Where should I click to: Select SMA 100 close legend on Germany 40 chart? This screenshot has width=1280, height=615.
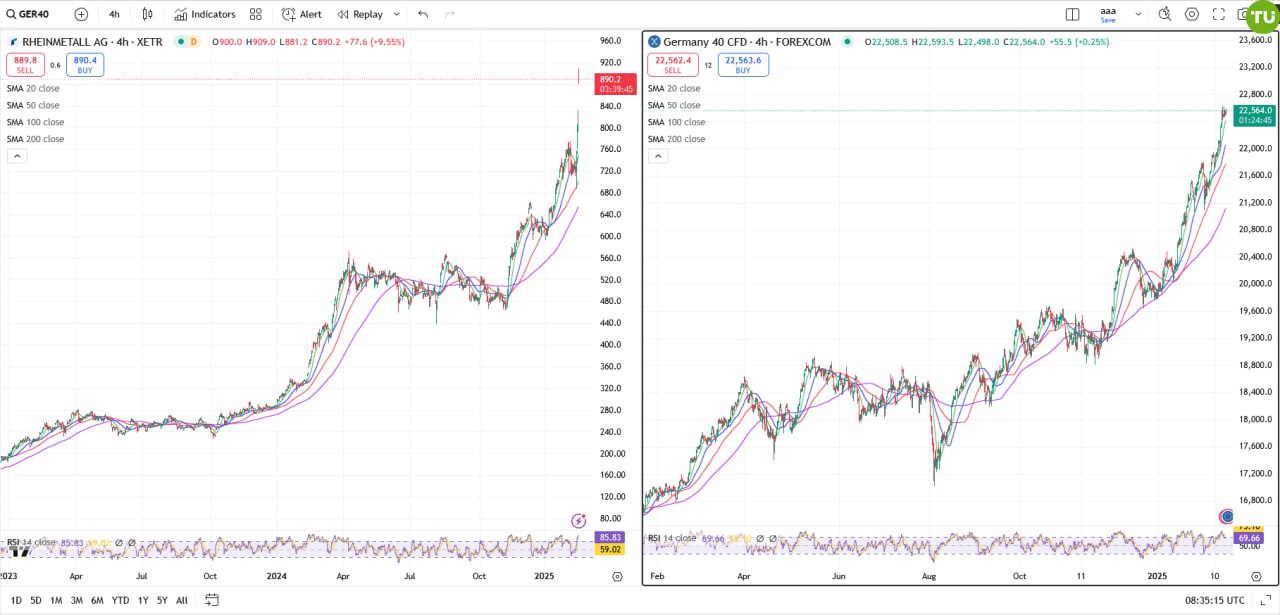pos(676,122)
